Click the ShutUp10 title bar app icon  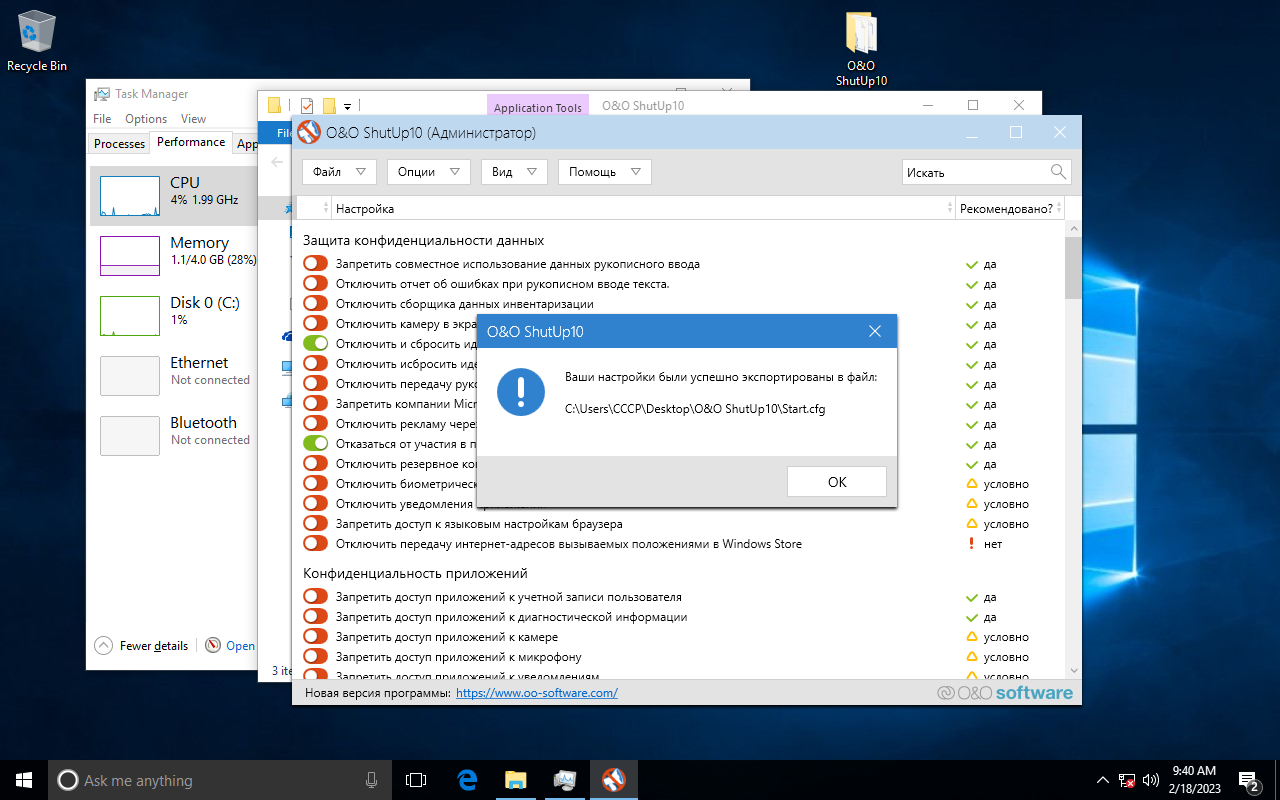pyautogui.click(x=310, y=132)
